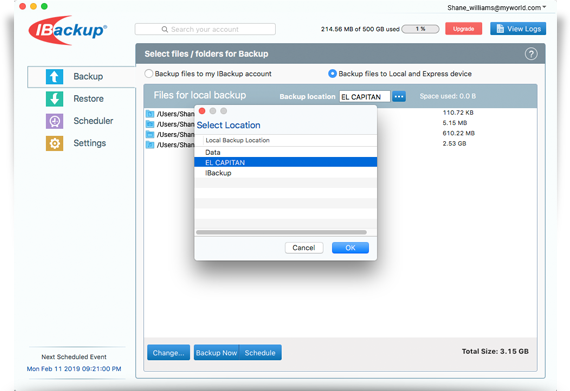Open the Backup section arrow icon
The width and height of the screenshot is (570, 391).
point(54,77)
